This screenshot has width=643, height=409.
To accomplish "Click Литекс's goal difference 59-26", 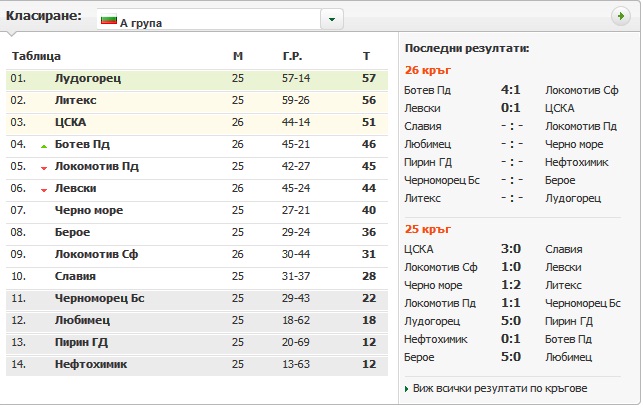I will (x=296, y=101).
